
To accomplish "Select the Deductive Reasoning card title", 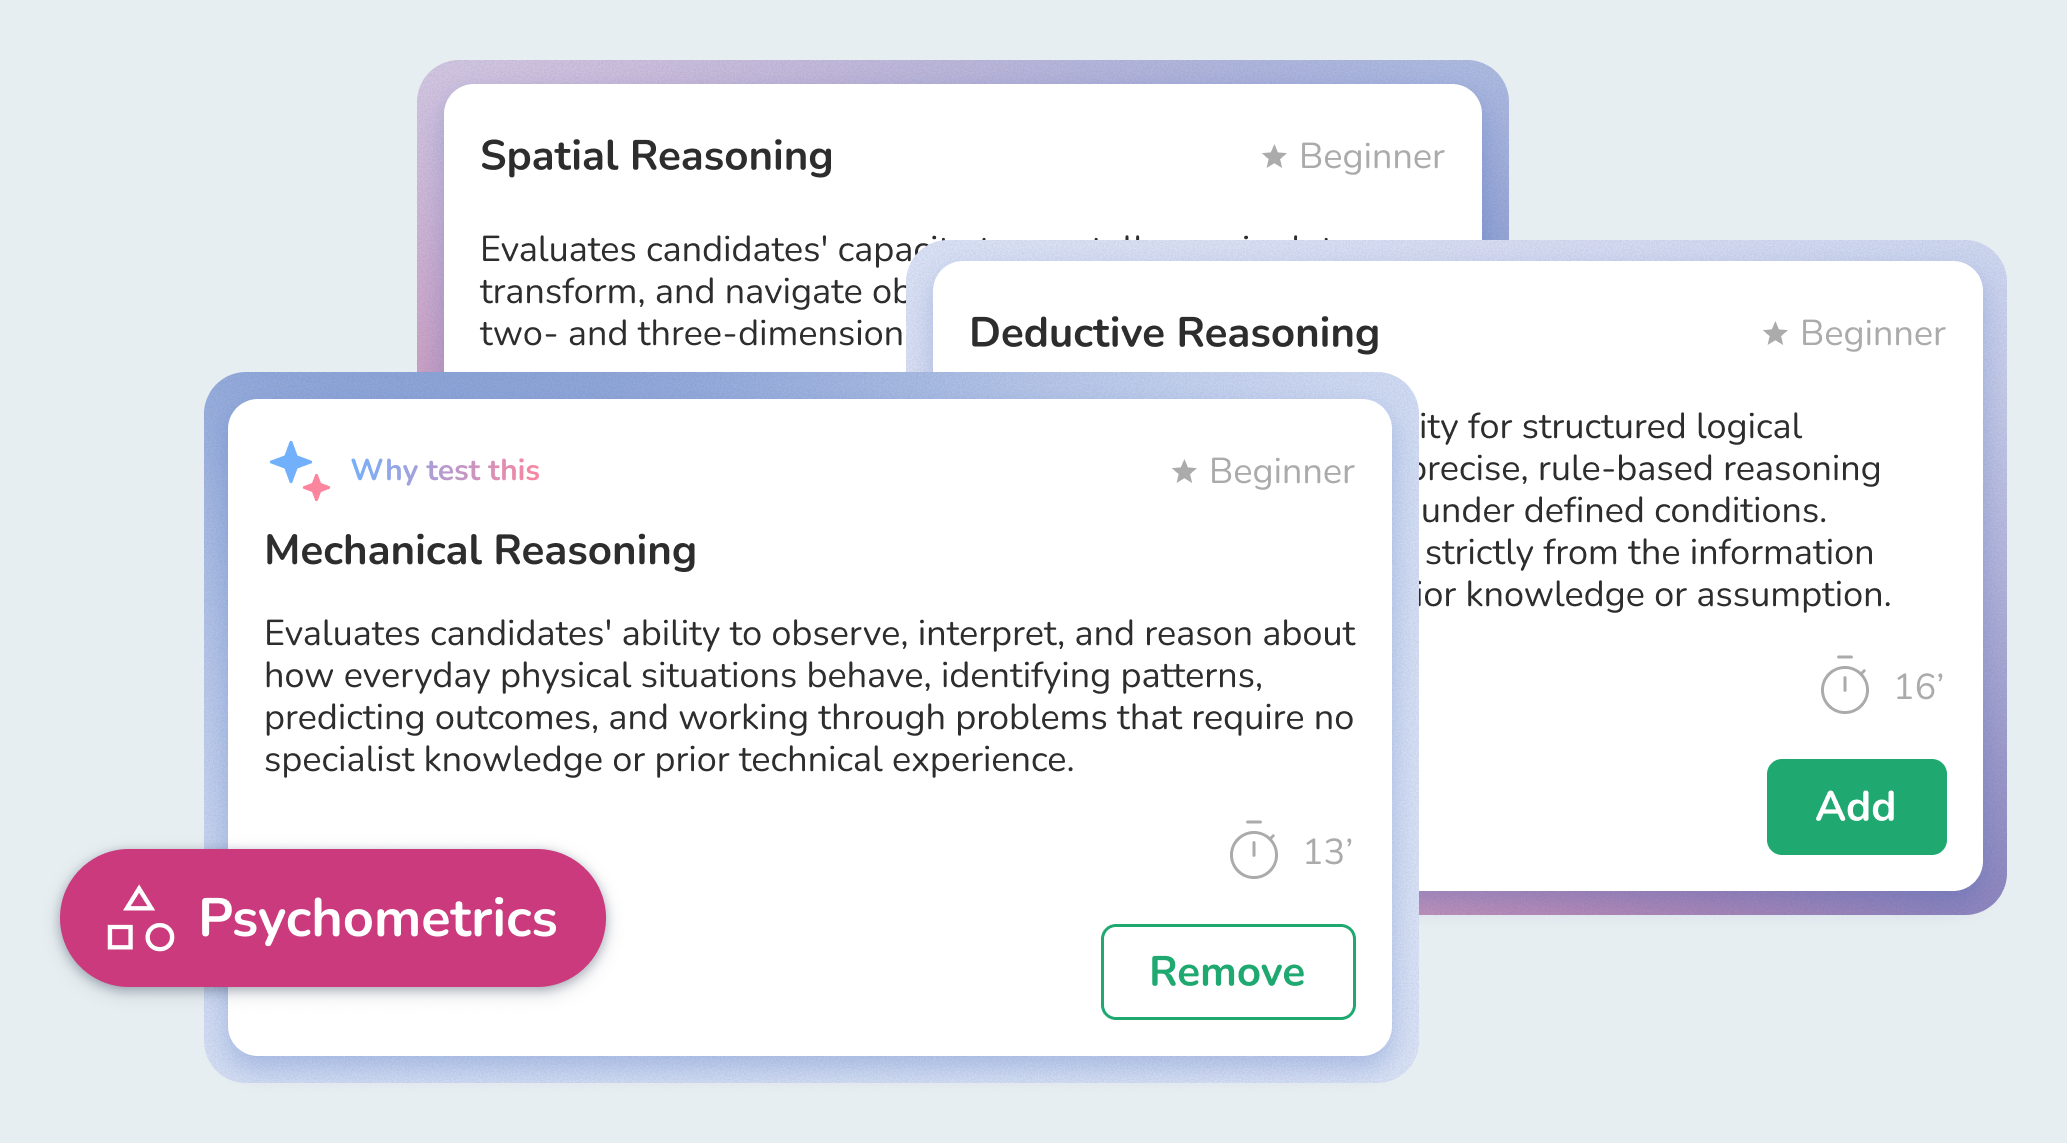I will tap(1174, 333).
